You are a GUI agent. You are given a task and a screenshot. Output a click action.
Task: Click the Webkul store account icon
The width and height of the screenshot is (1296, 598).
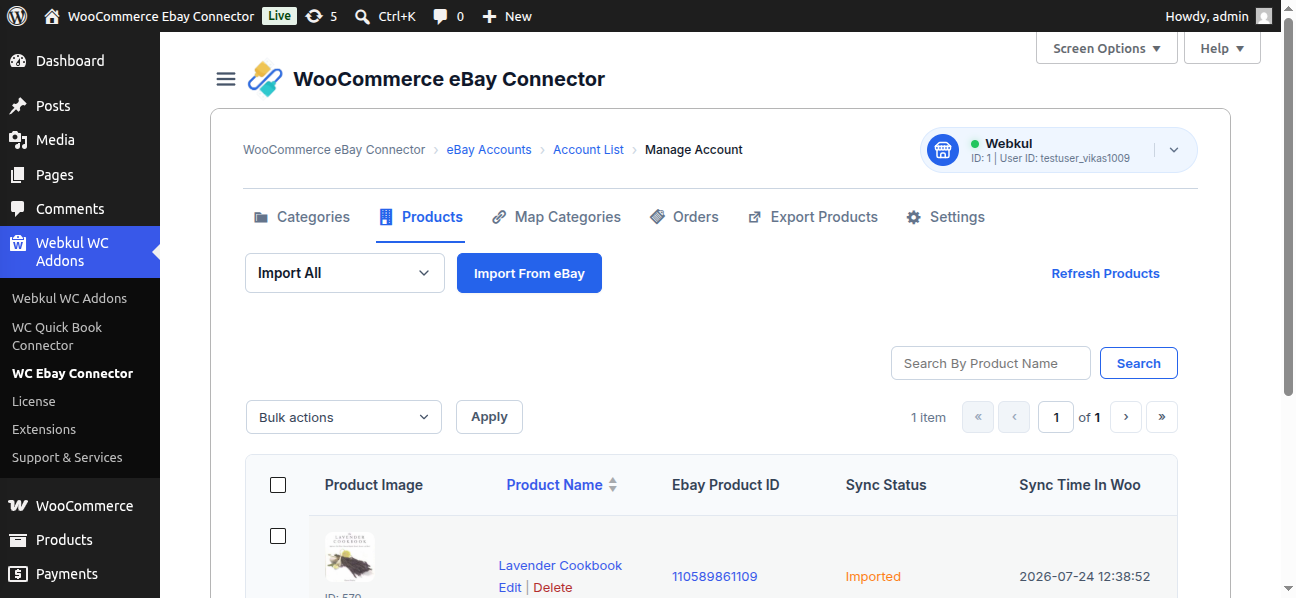point(942,150)
